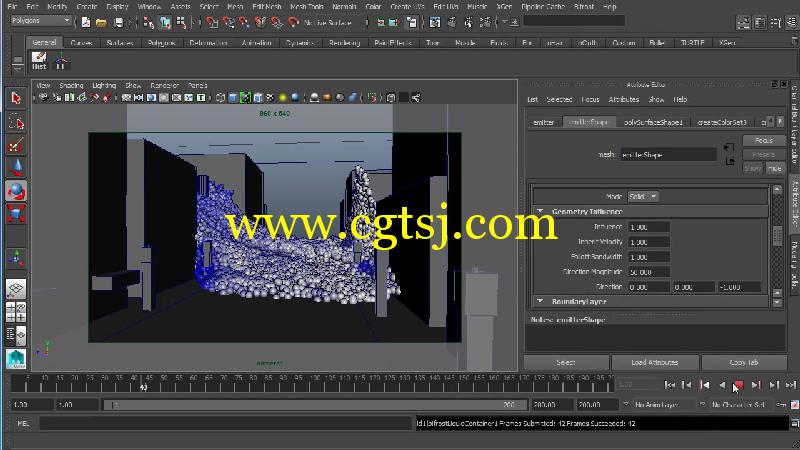800x450 pixels.
Task: Click the Hide button
Action: (775, 168)
